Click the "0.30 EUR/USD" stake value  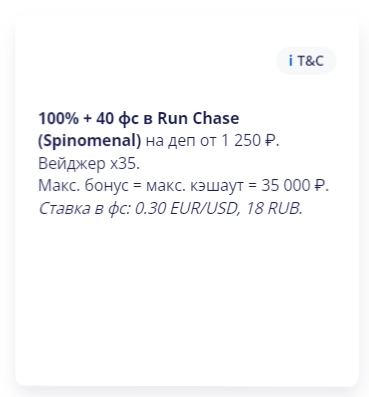[x=186, y=208]
